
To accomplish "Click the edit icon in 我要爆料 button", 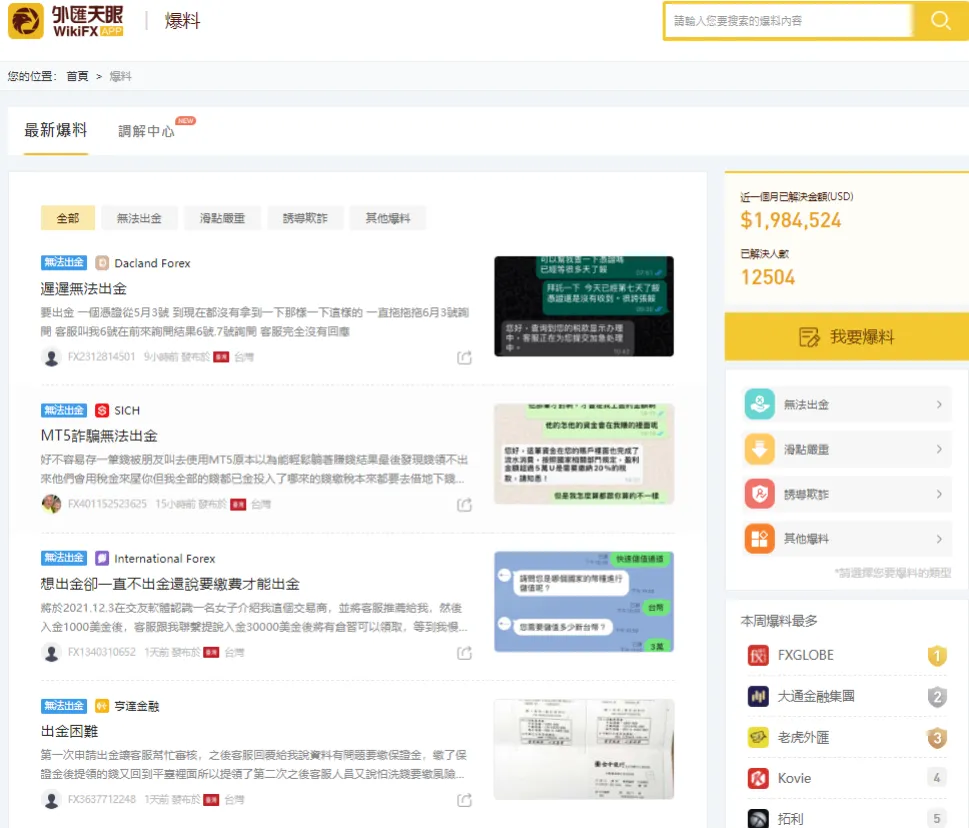I will click(809, 337).
